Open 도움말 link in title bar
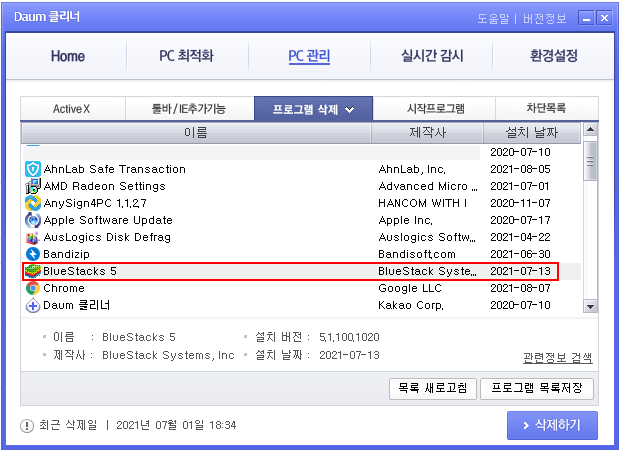Image resolution: width=621 pixels, height=454 pixels. click(493, 18)
